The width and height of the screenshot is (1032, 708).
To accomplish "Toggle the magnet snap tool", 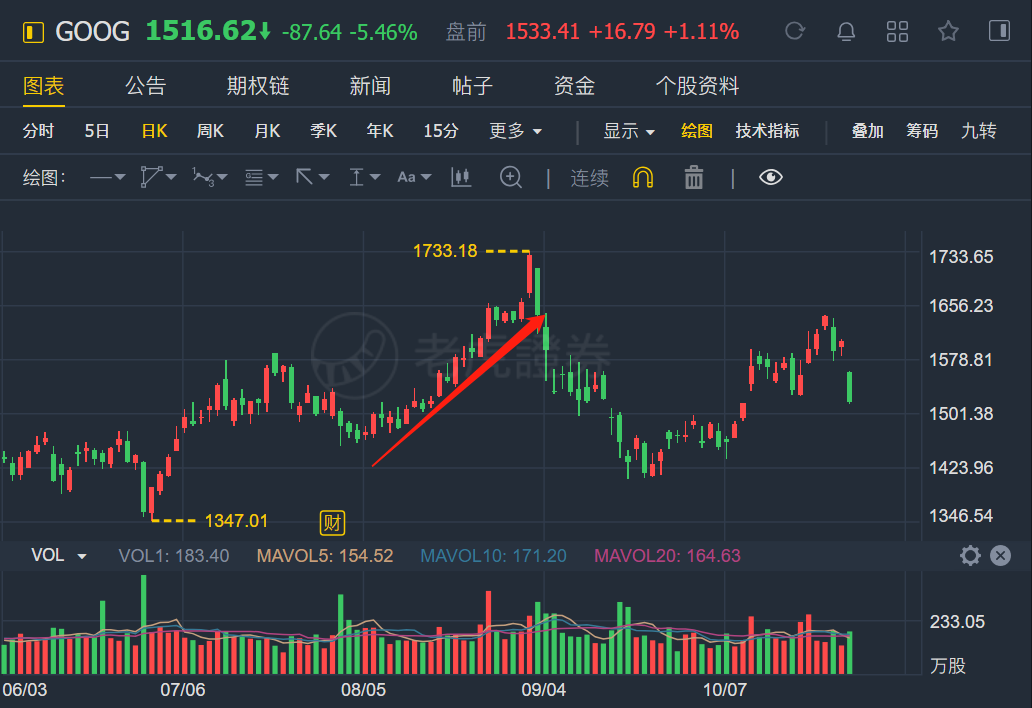I will pos(643,178).
